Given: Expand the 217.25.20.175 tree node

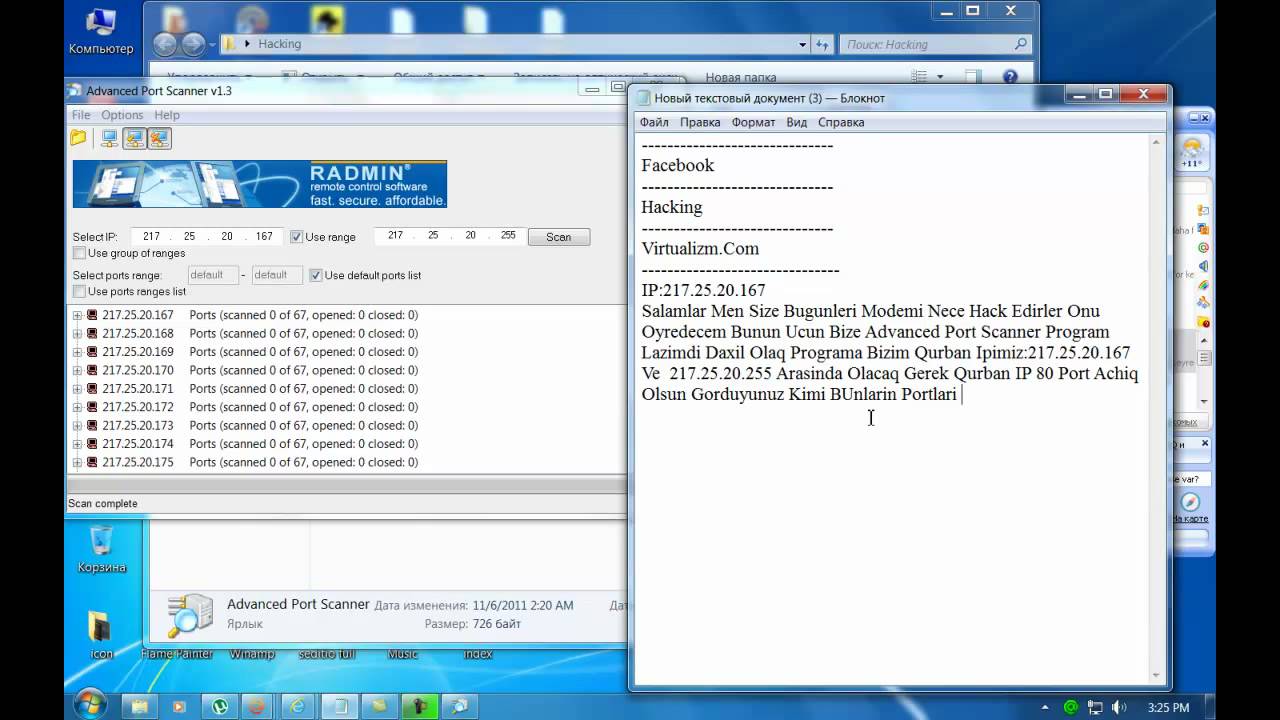Looking at the screenshot, I should [x=77, y=462].
